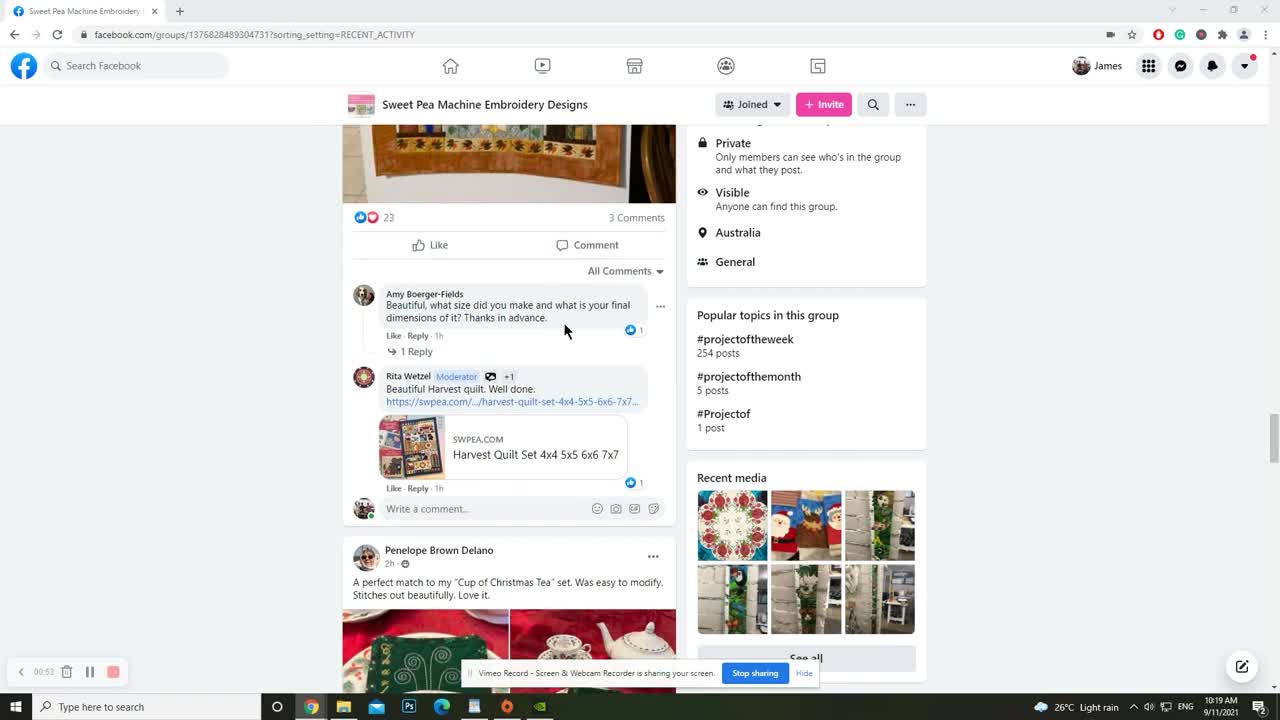Open the Windows Start menu

[16, 707]
